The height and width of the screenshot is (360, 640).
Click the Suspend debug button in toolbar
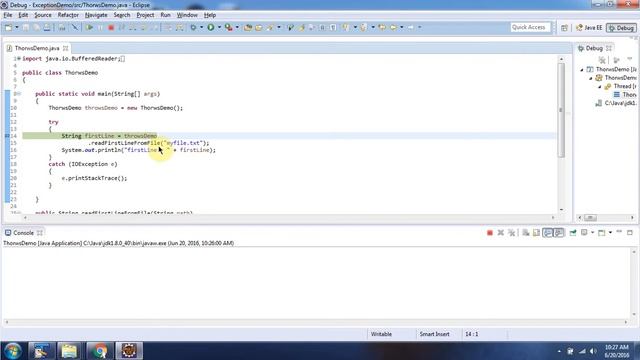click(x=100, y=27)
